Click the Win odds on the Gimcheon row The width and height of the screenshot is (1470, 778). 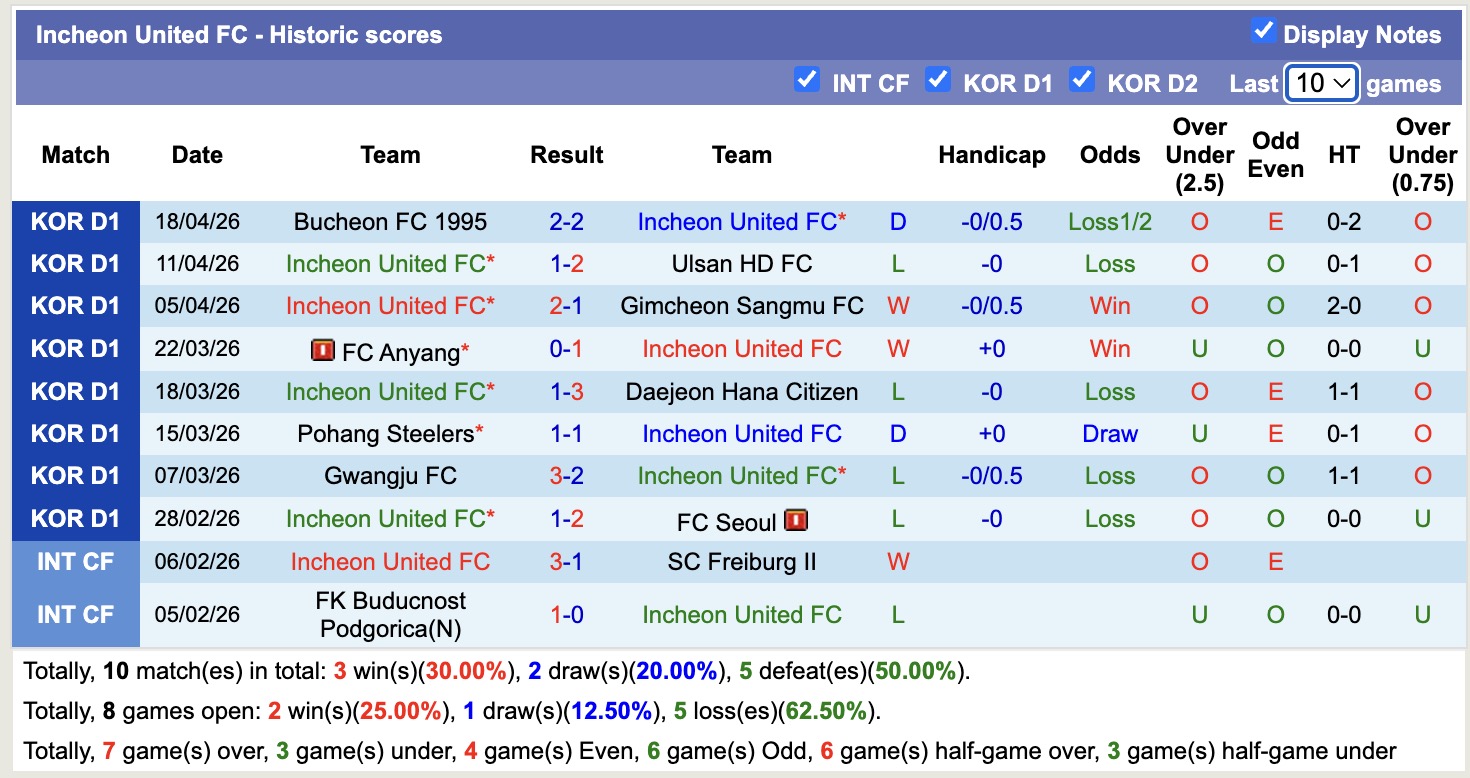[x=1109, y=306]
